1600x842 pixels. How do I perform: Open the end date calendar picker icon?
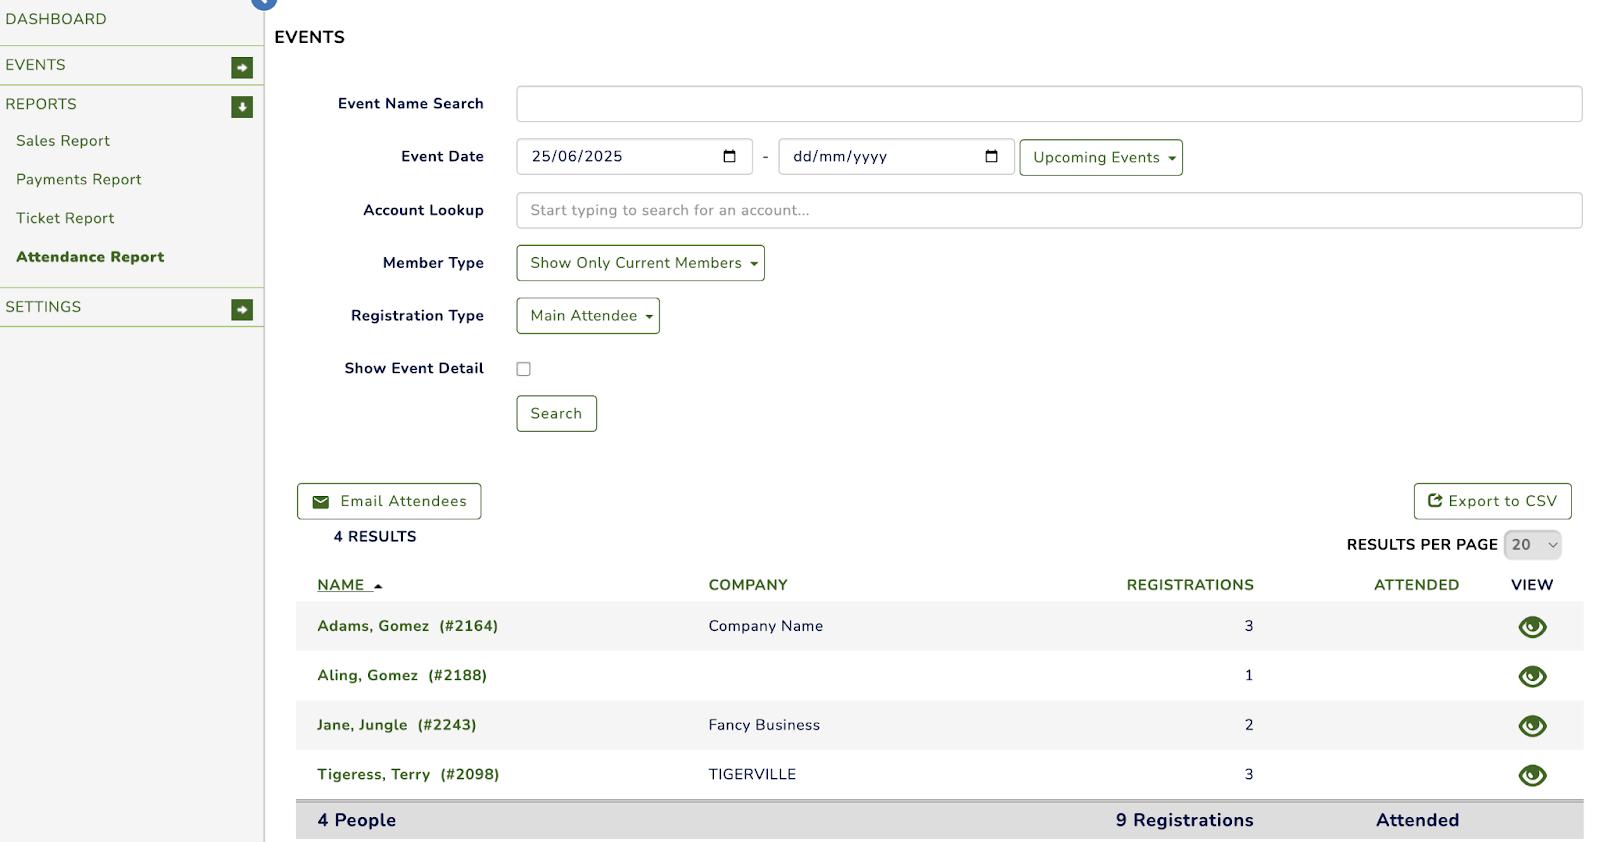[991, 157]
